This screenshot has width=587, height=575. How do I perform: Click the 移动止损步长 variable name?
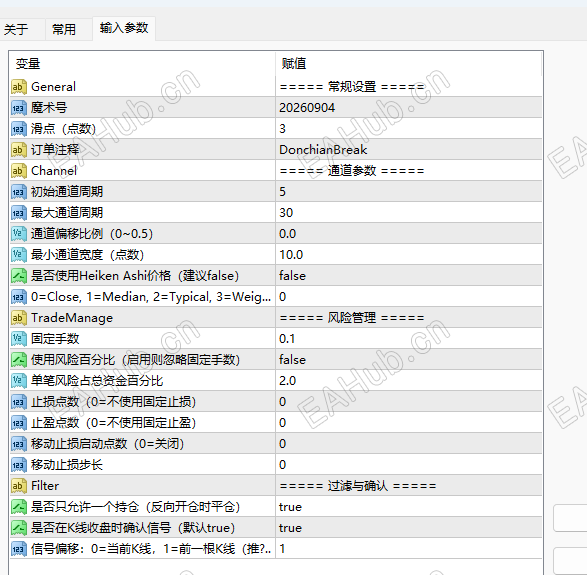(67, 465)
